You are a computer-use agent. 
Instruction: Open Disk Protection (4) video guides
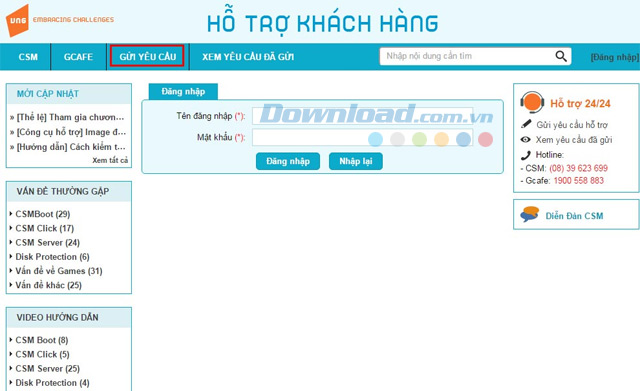click(x=52, y=383)
